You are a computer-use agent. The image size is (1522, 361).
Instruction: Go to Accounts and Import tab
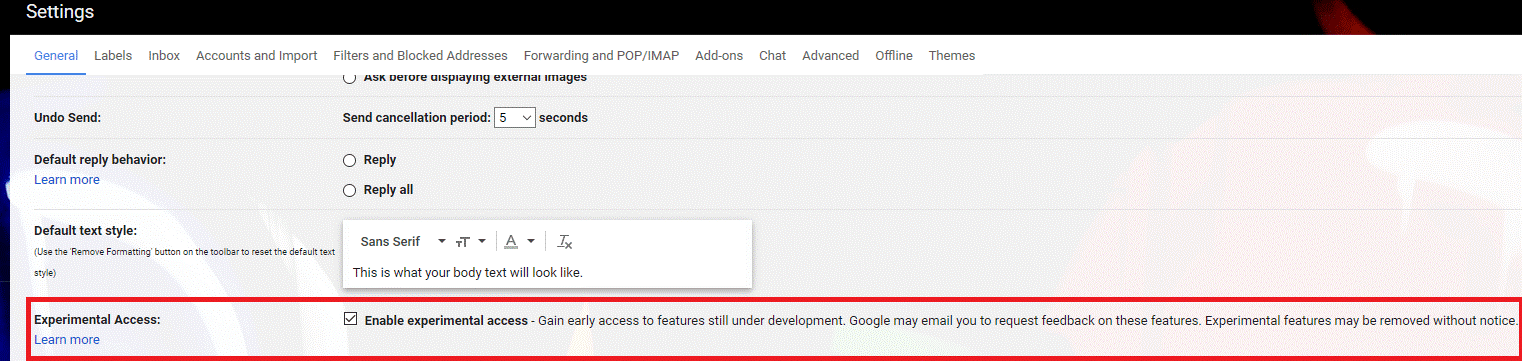257,56
